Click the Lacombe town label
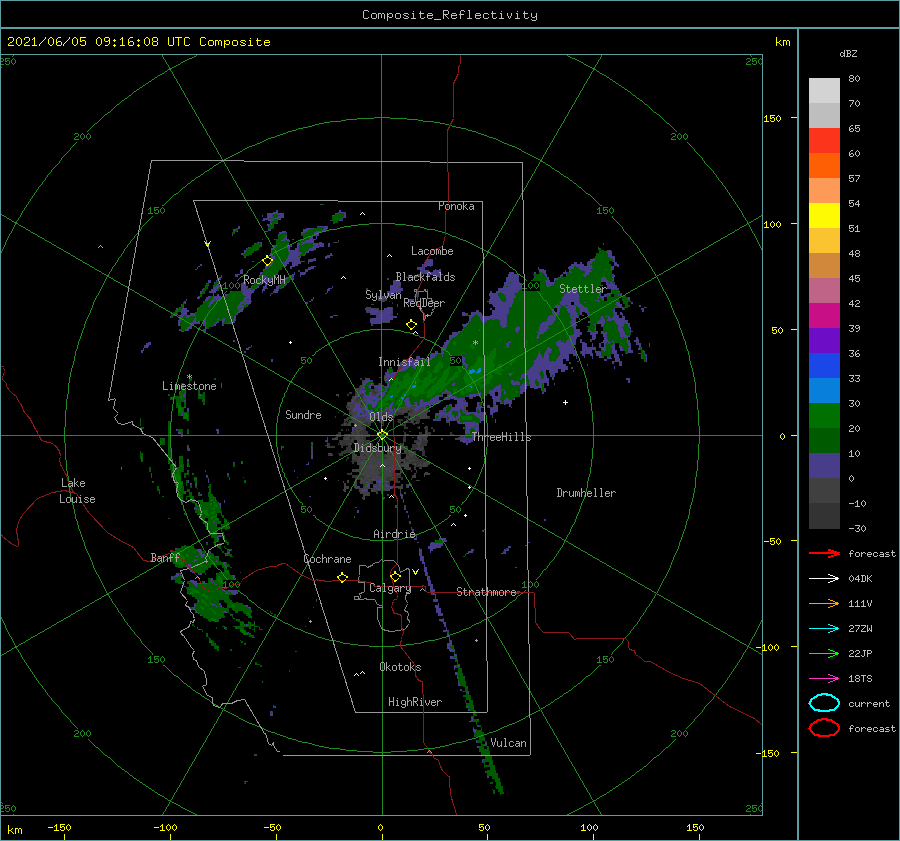This screenshot has height=841, width=900. point(432,251)
